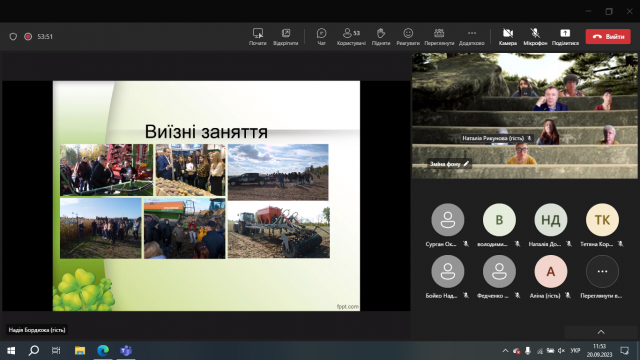Click the Почати toolbar item

tap(258, 36)
